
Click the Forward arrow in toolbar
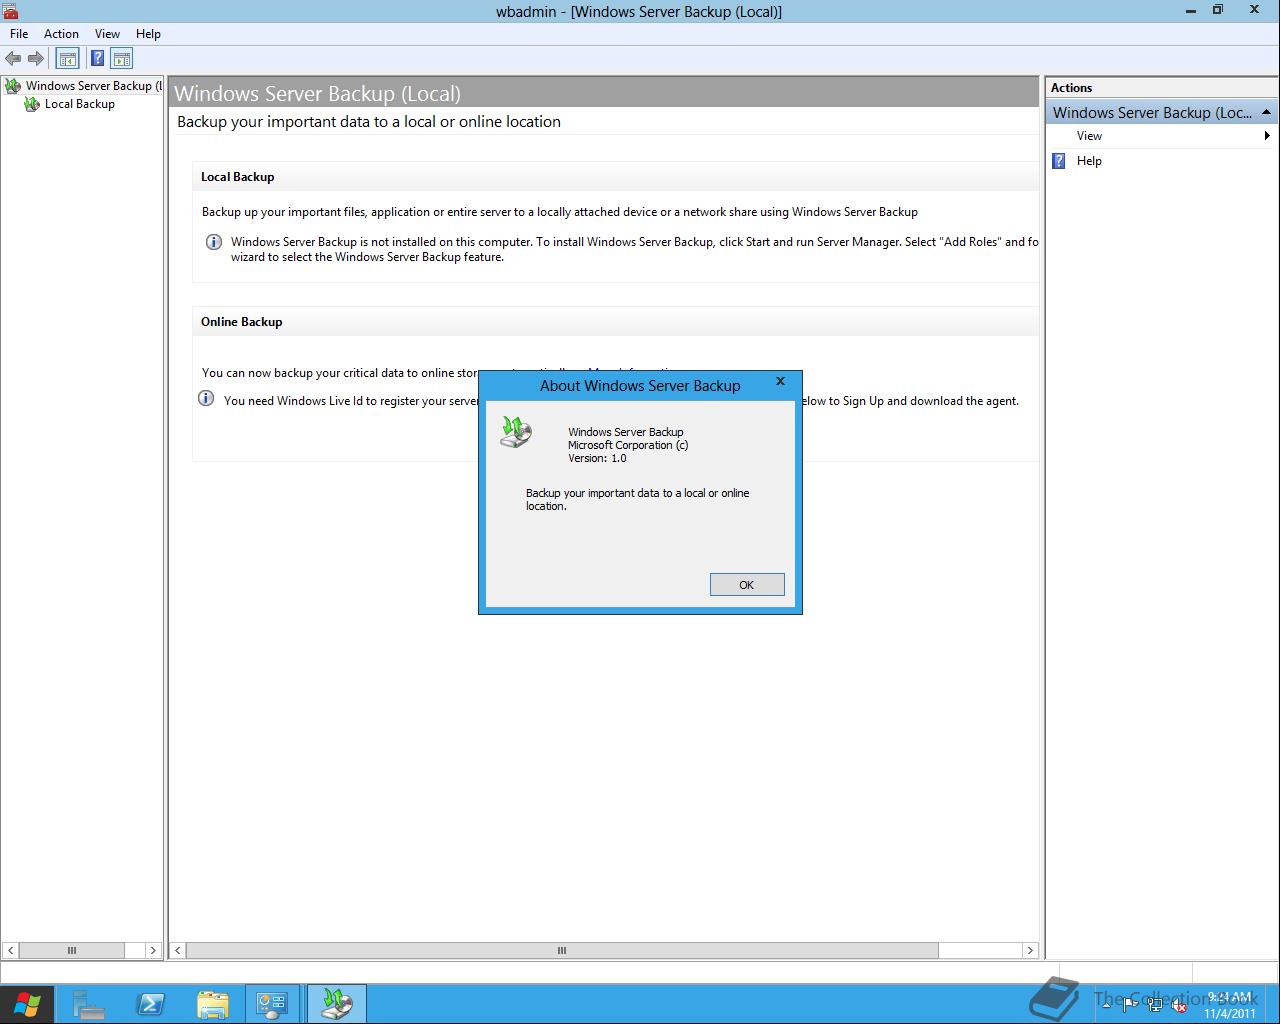36,59
